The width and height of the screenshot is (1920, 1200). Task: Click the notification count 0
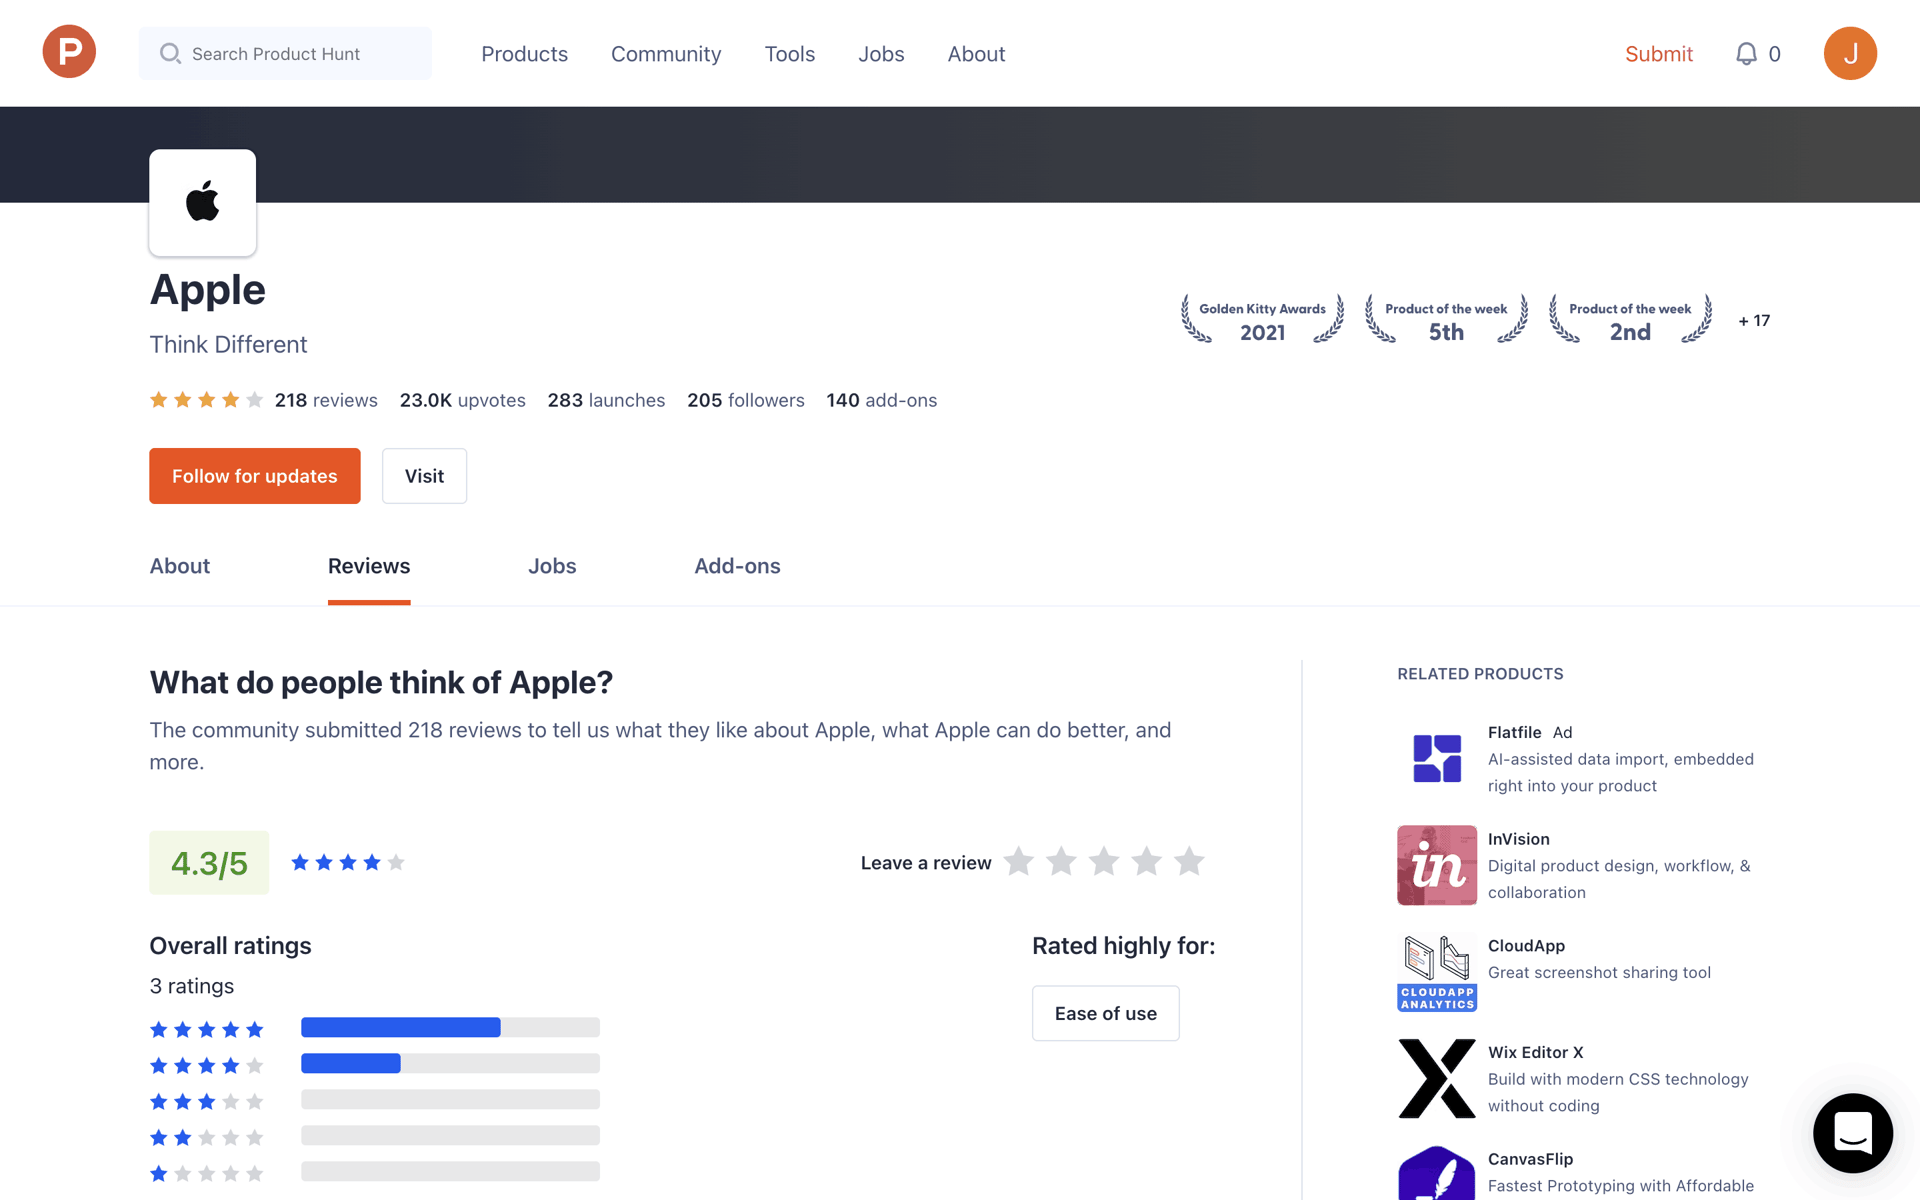coord(1774,54)
